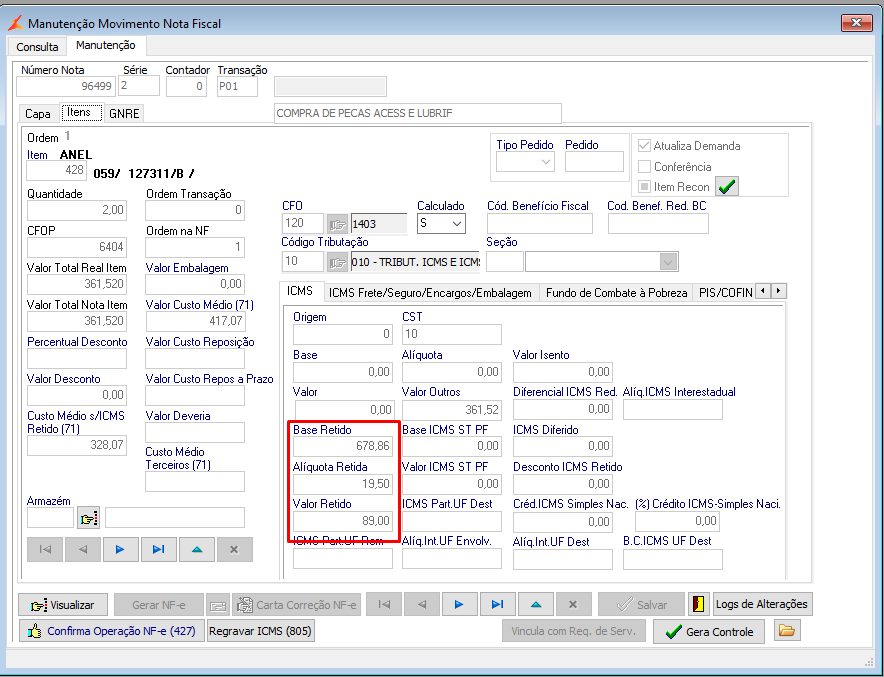The image size is (884, 677).
Task: Jump to last item in item navigator
Action: (x=158, y=549)
